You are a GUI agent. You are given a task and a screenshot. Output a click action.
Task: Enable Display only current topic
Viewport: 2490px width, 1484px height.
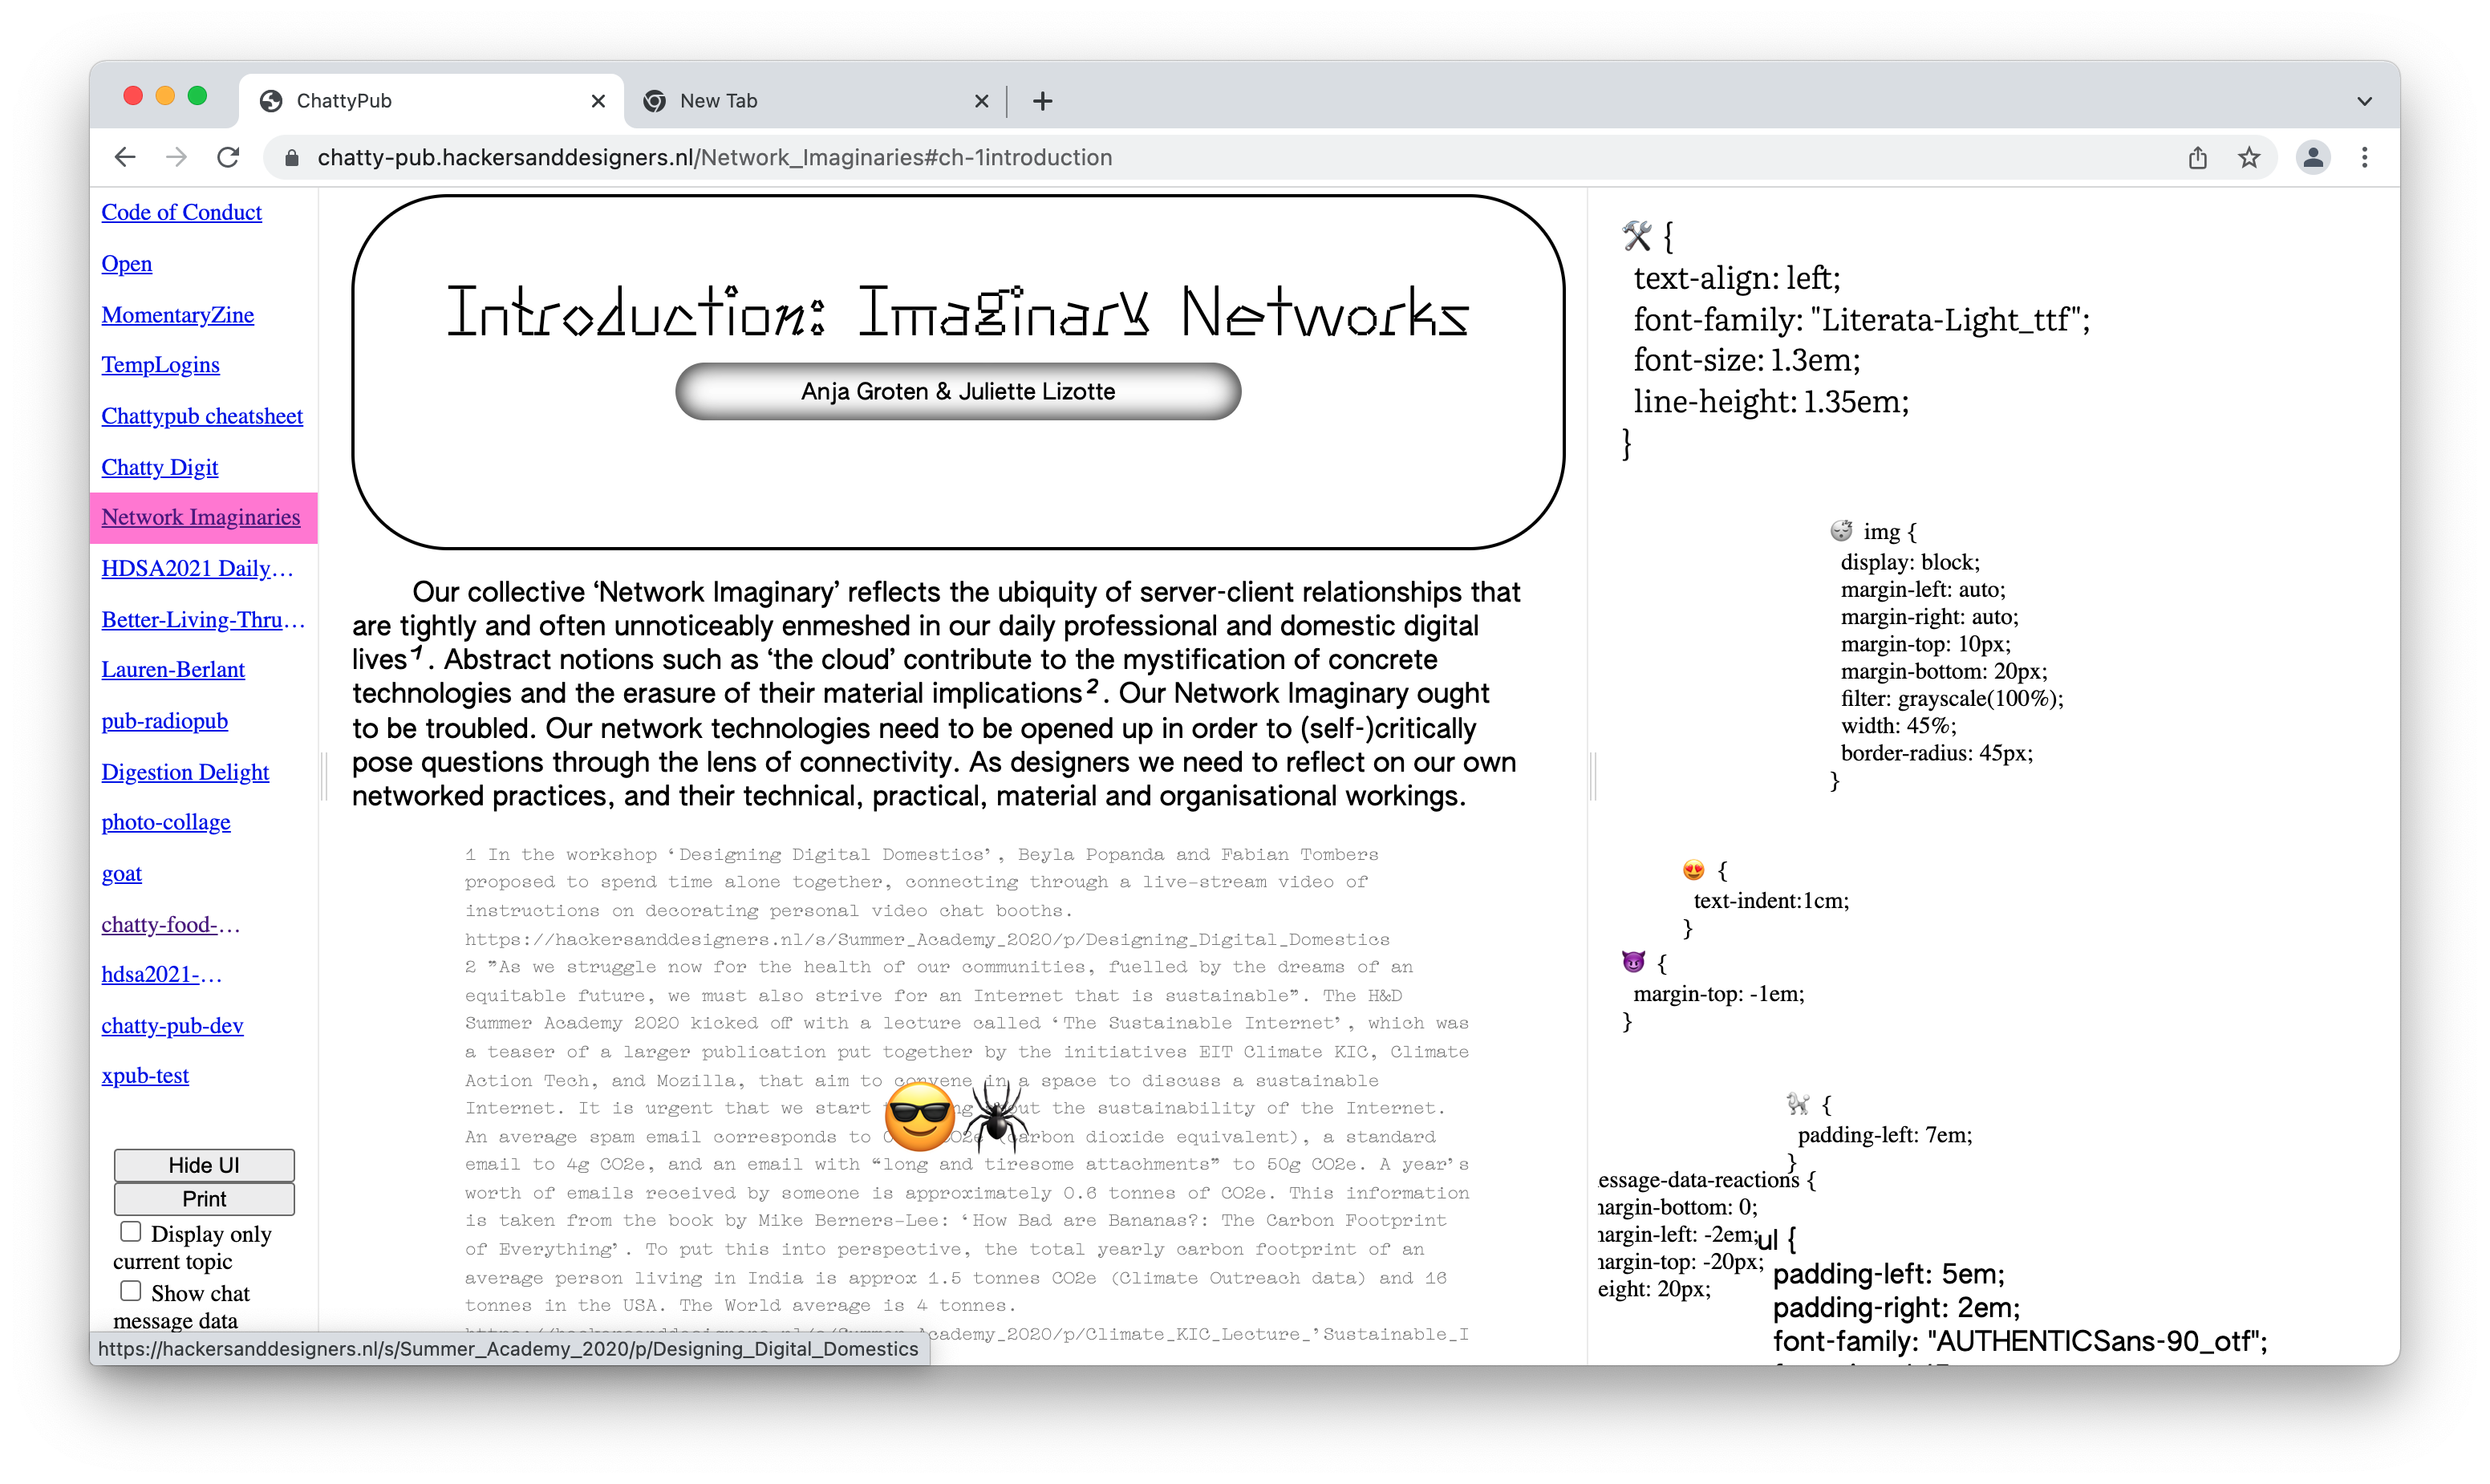131,1231
